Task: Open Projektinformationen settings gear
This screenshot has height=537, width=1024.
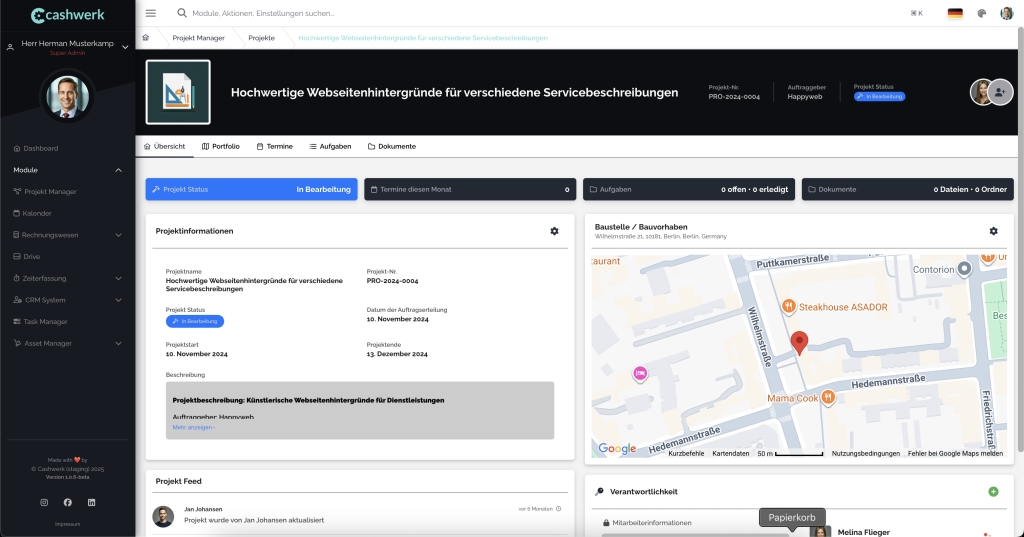Action: click(x=554, y=231)
